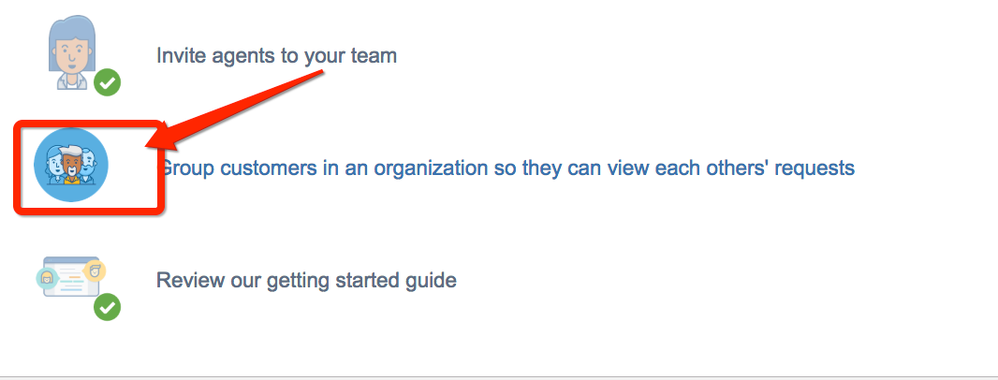Click the green checkmark on agent avatar

108,83
